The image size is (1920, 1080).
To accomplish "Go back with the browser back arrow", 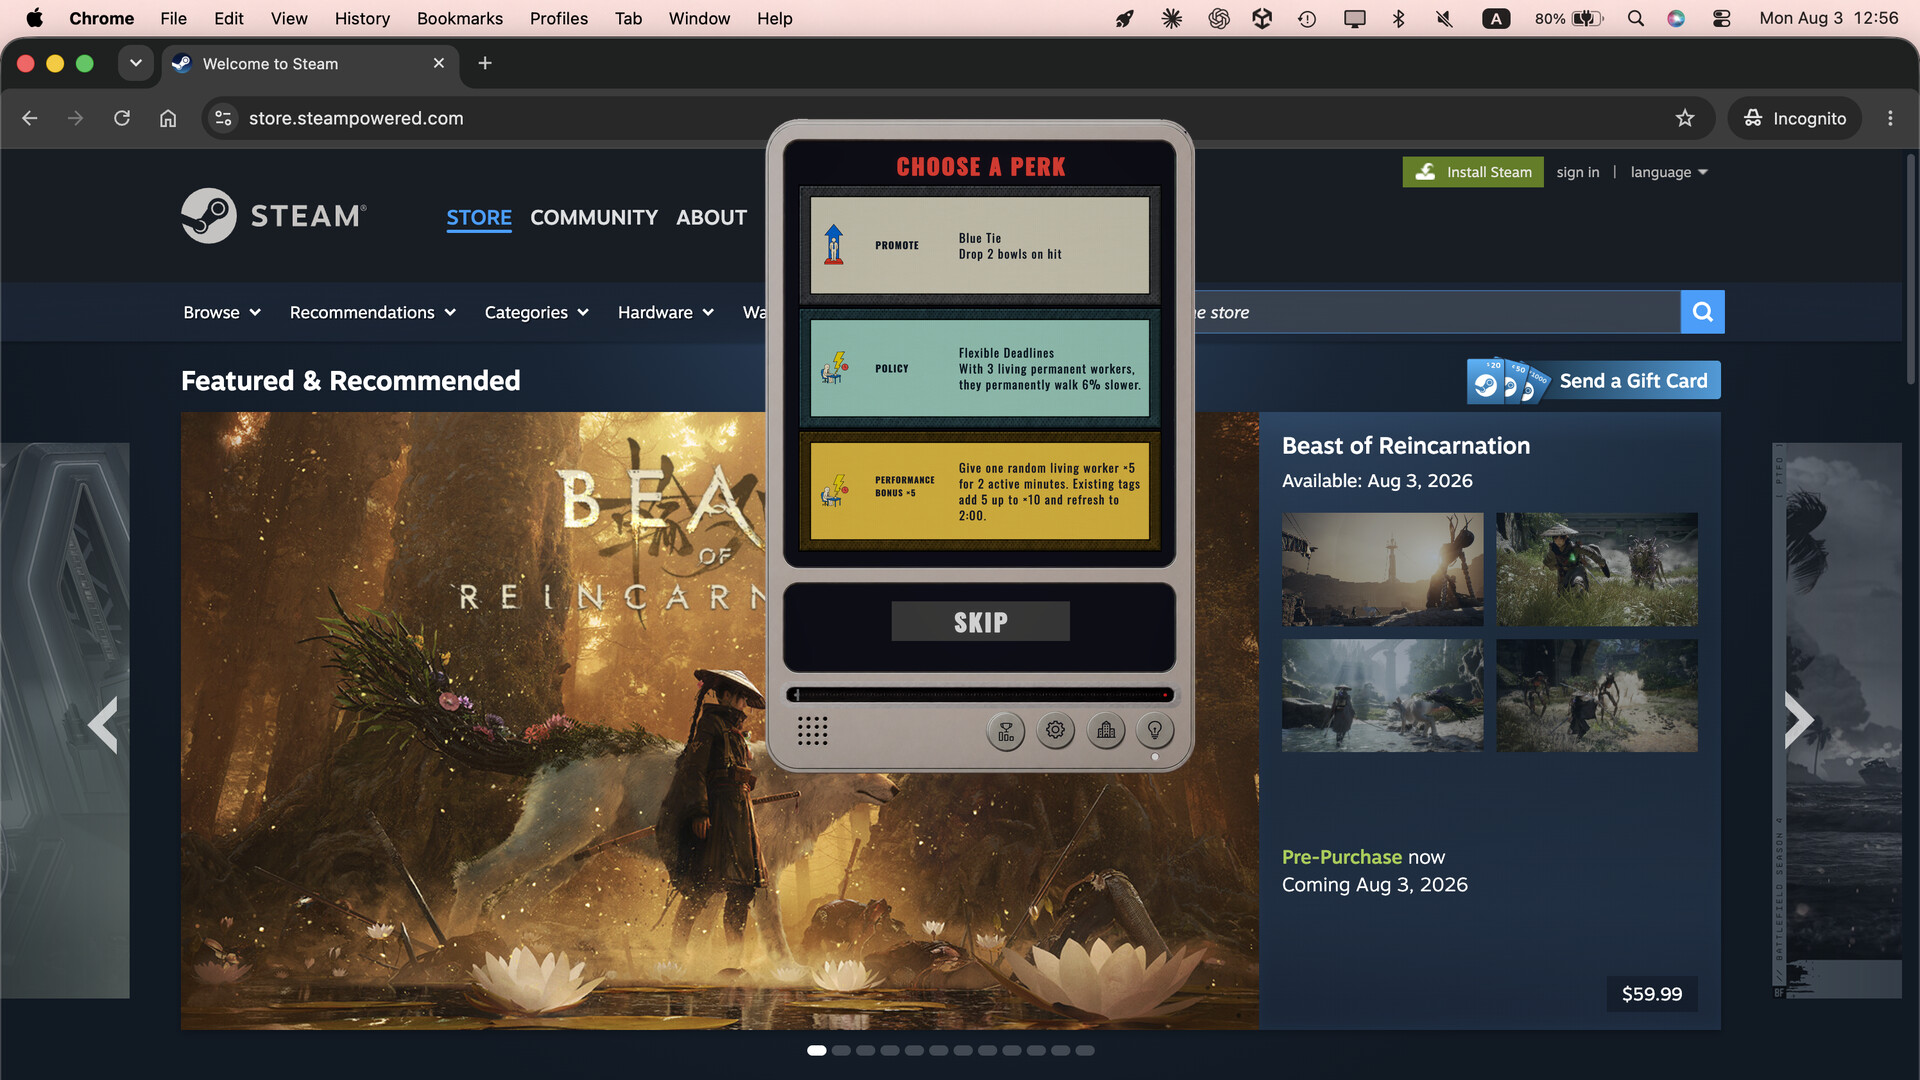I will pyautogui.click(x=30, y=118).
